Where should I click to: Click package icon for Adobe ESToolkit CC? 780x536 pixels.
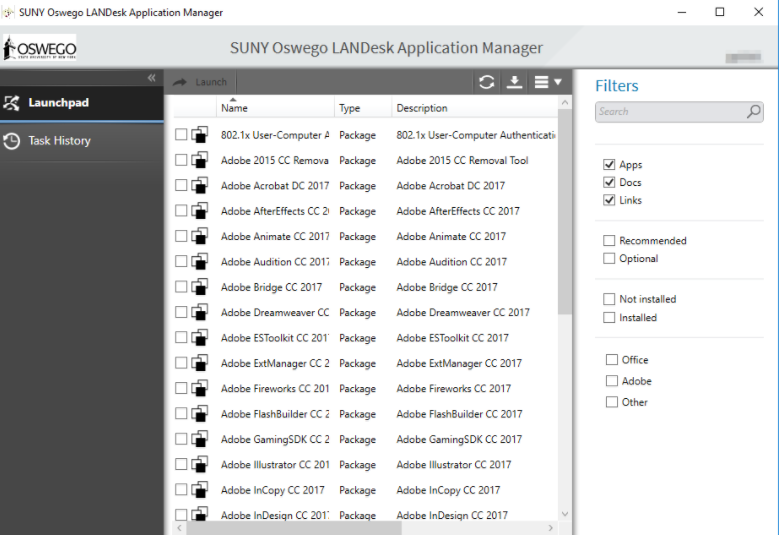(200, 337)
